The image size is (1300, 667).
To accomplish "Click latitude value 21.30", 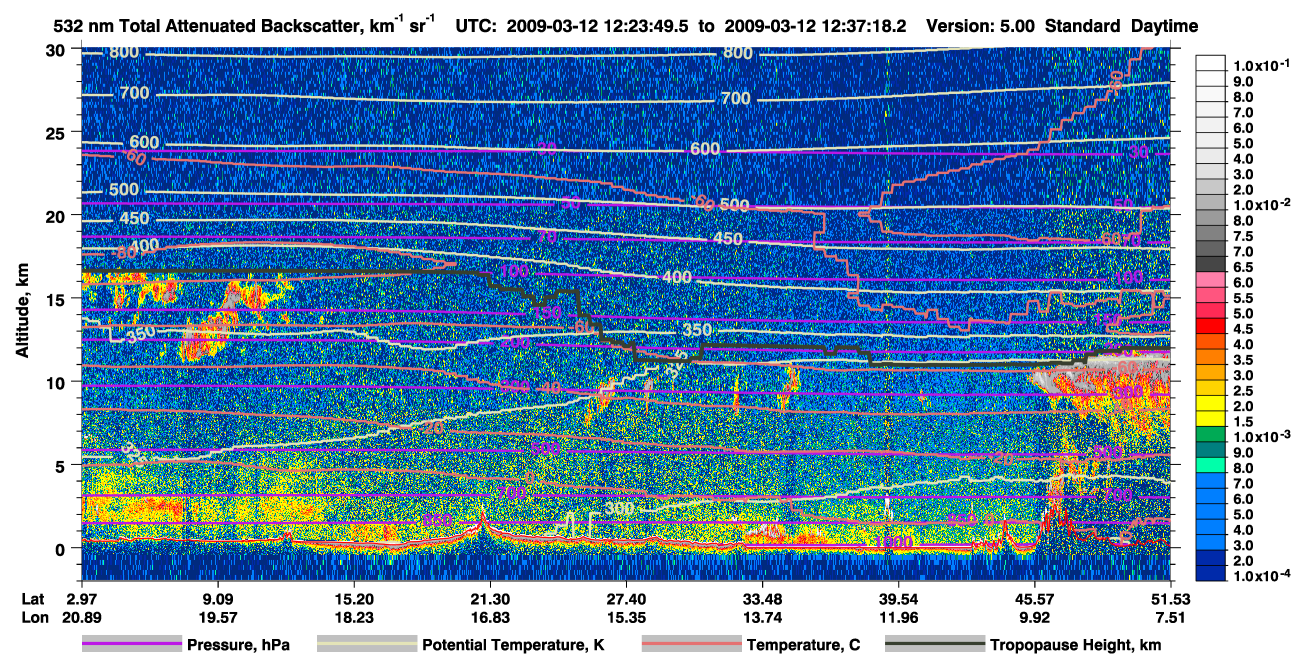I will (x=489, y=597).
